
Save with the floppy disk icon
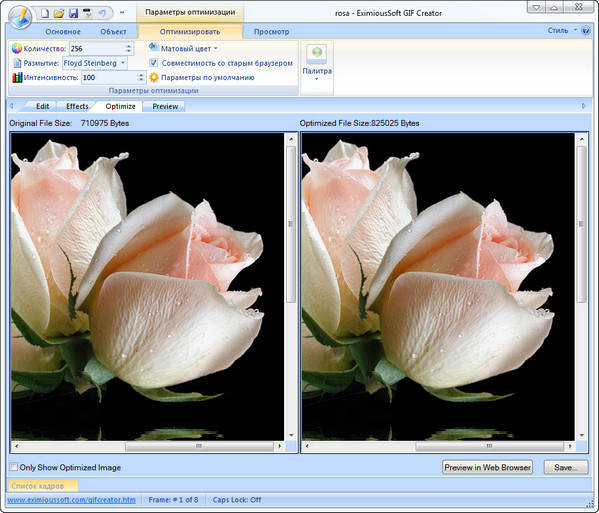73,13
